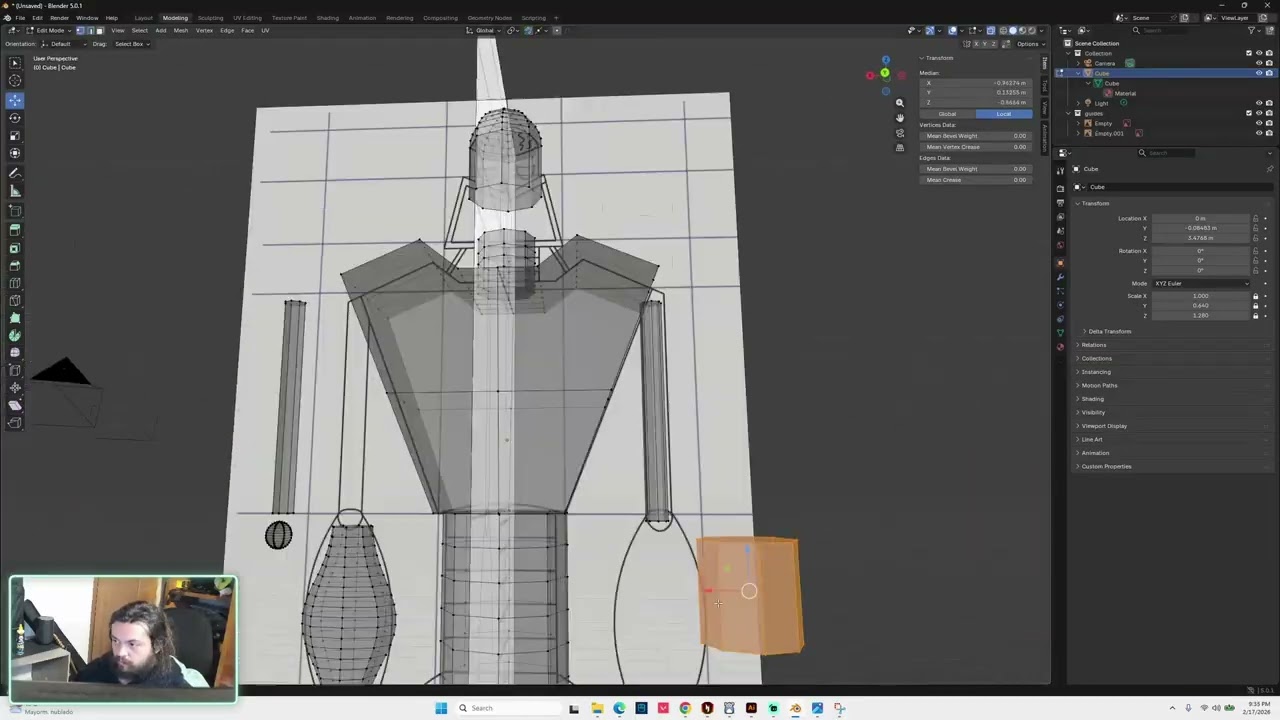Open the Tool sidebar tab
Screen dimensions: 1280x720
click(x=1044, y=85)
